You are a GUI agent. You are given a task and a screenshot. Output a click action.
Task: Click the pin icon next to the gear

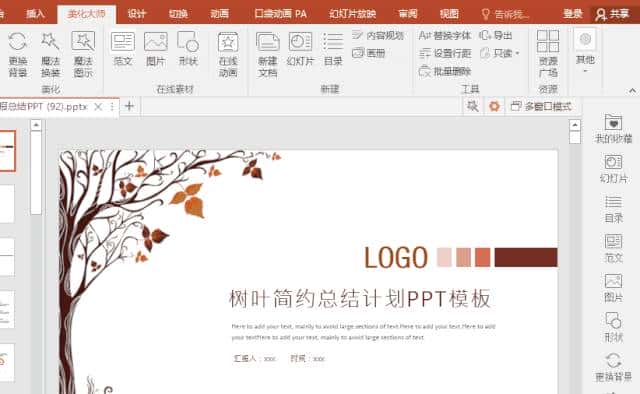pyautogui.click(x=473, y=107)
